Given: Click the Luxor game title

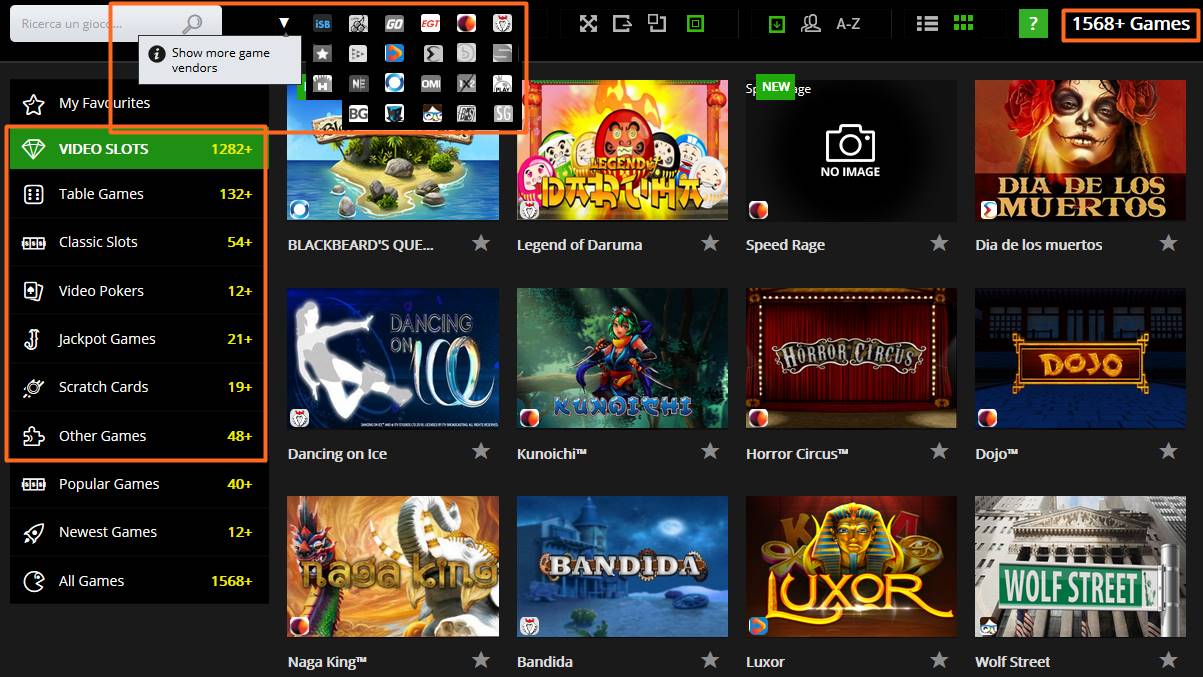Looking at the screenshot, I should (x=765, y=662).
